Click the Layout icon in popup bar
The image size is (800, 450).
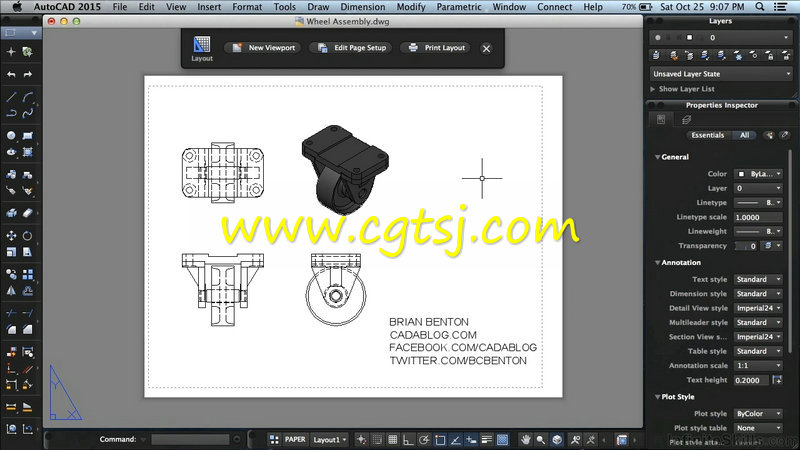[202, 48]
